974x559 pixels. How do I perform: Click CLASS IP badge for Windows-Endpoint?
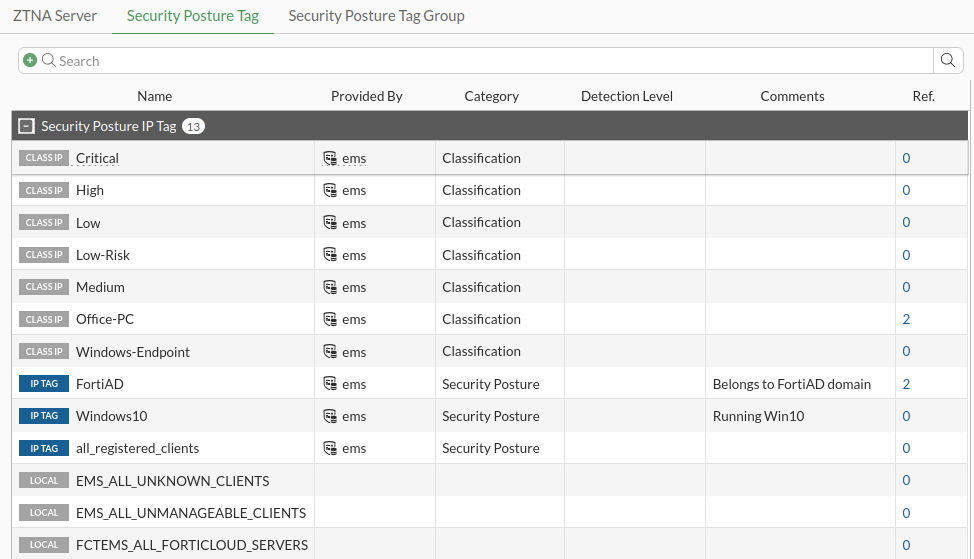(x=44, y=352)
